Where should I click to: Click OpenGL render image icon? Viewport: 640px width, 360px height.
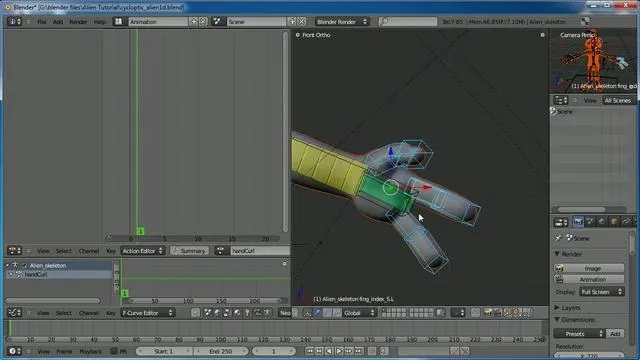tap(487, 313)
